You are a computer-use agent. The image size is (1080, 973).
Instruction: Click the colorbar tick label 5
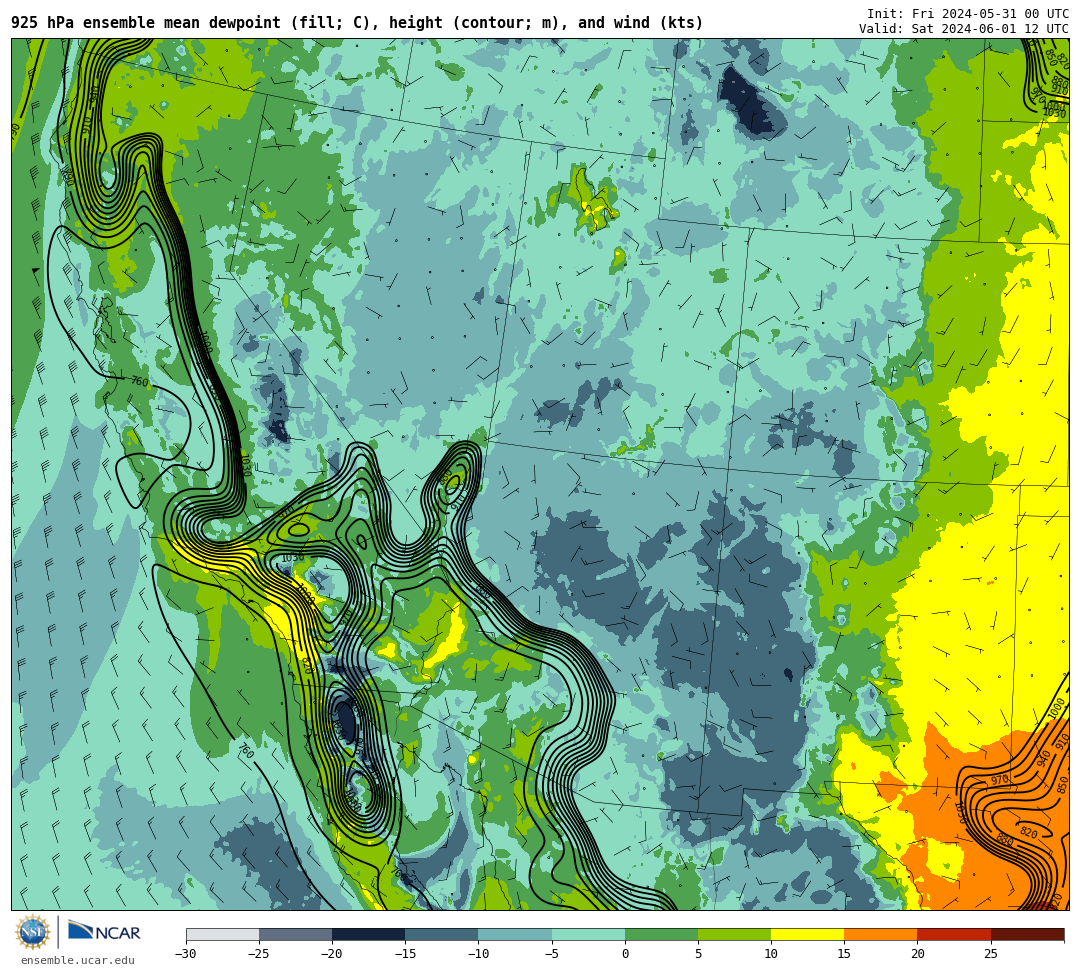tap(698, 954)
